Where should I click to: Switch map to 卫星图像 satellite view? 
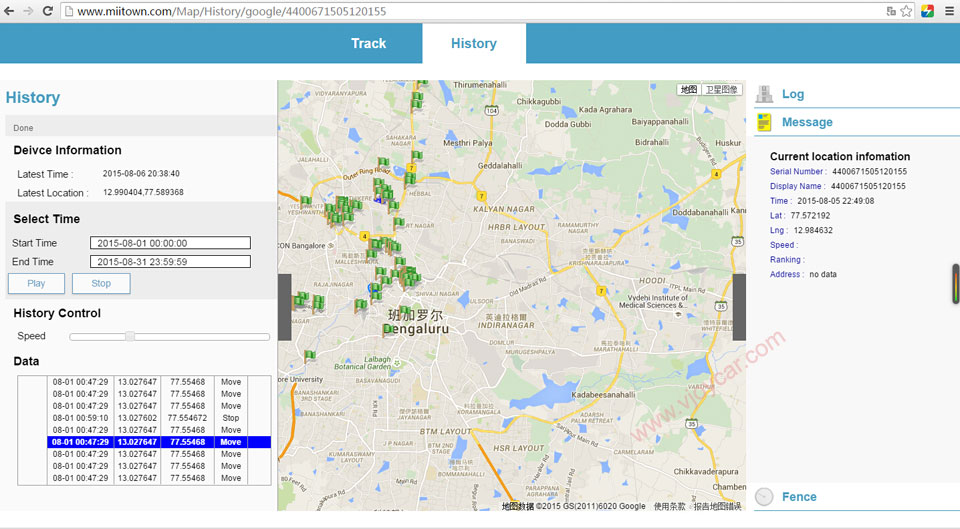click(721, 89)
